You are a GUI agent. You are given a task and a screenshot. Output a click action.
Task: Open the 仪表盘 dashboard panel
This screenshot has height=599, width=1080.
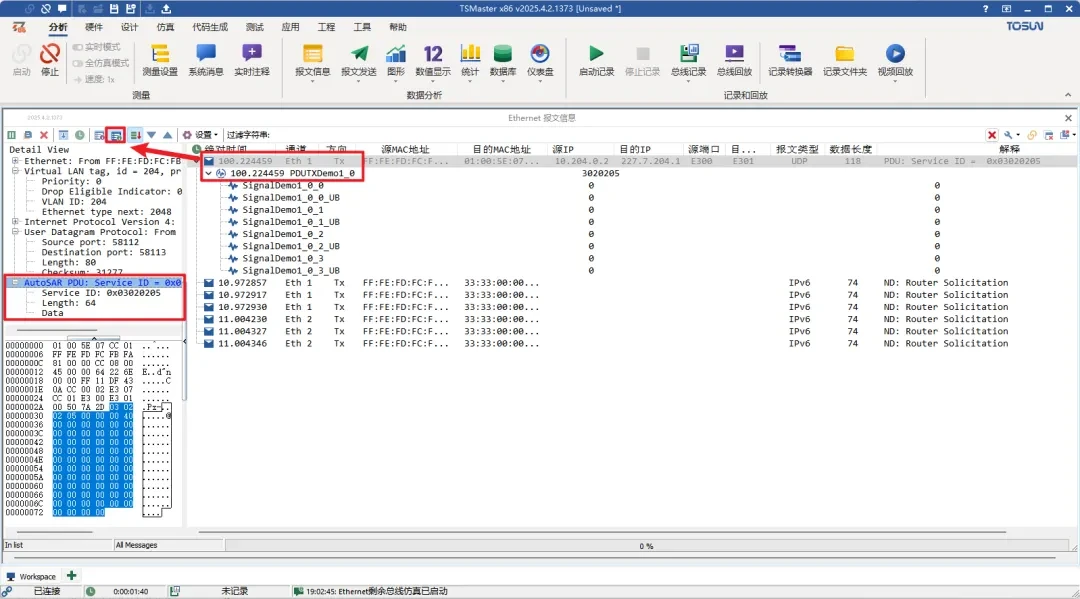click(x=540, y=58)
